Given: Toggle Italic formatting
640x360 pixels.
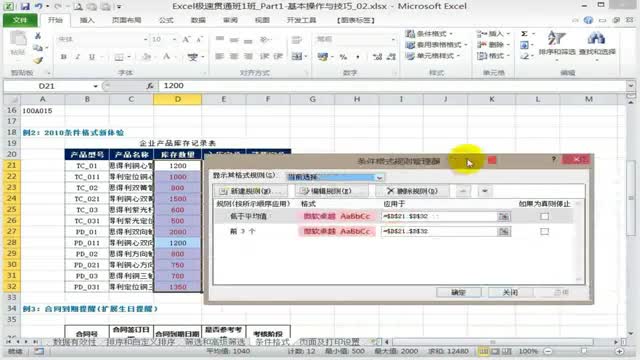Looking at the screenshot, I should point(78,57).
